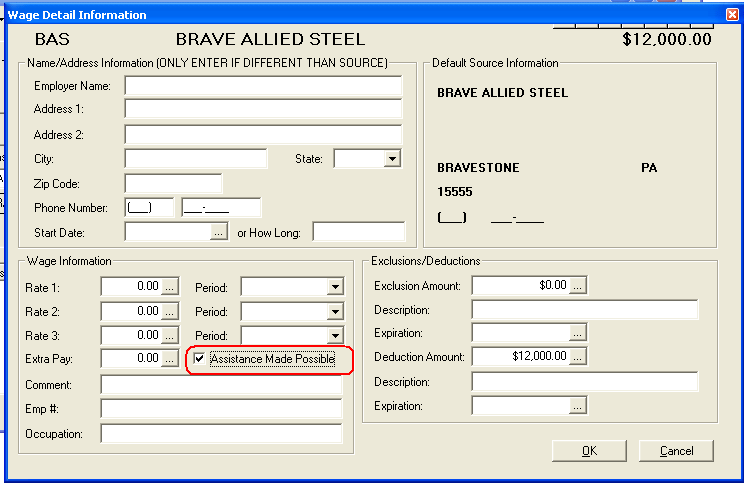Focus the Exclusion Amount field
This screenshot has height=483, width=744.
point(521,286)
